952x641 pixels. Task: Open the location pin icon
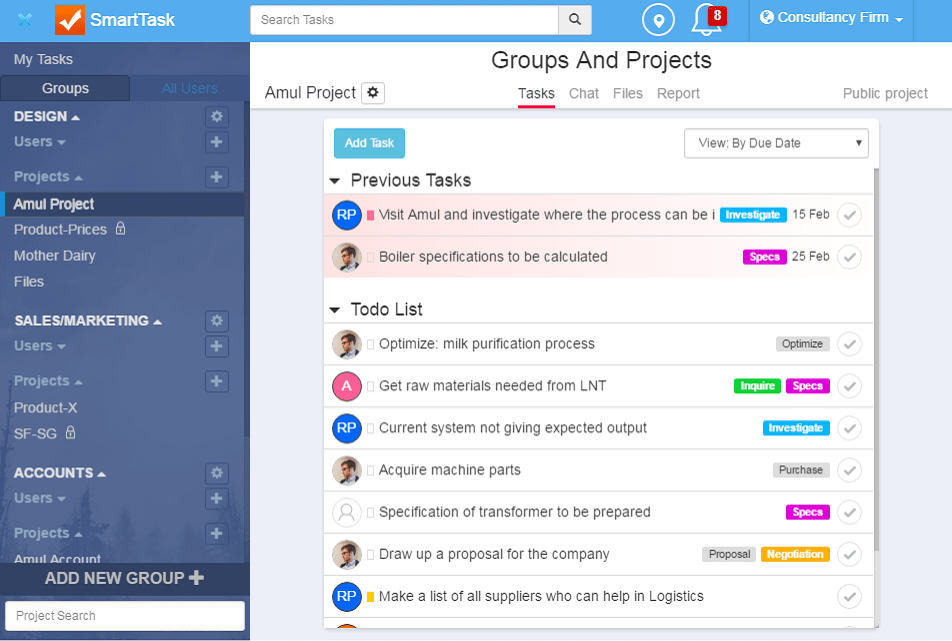coord(658,20)
